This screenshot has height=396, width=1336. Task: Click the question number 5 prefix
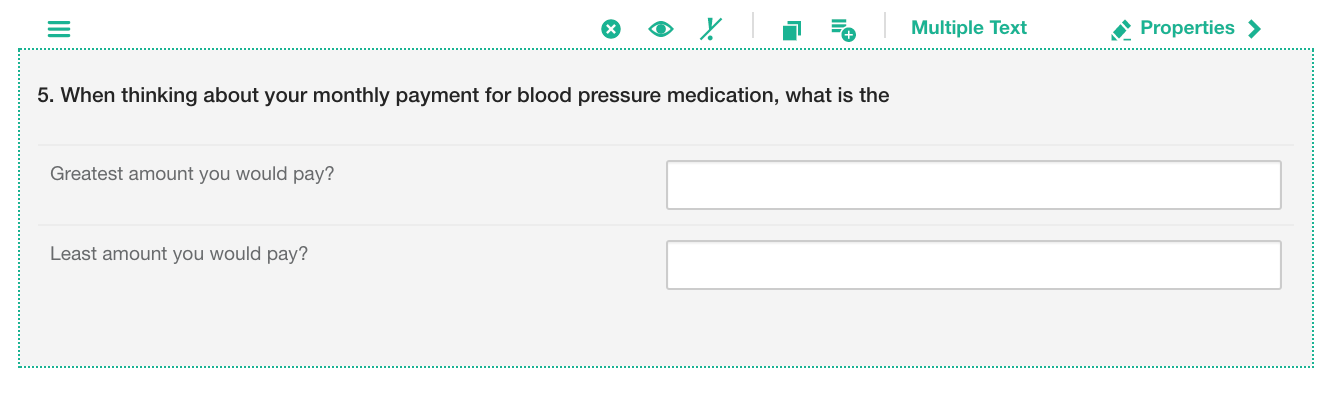click(x=46, y=96)
